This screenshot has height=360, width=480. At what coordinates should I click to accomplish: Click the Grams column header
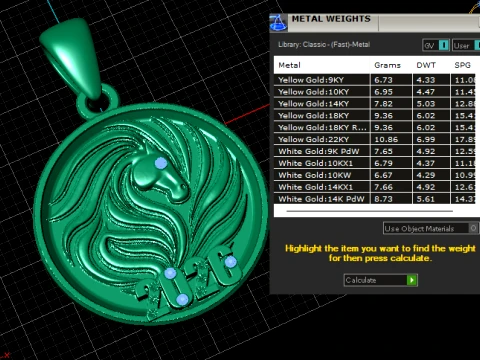click(387, 65)
